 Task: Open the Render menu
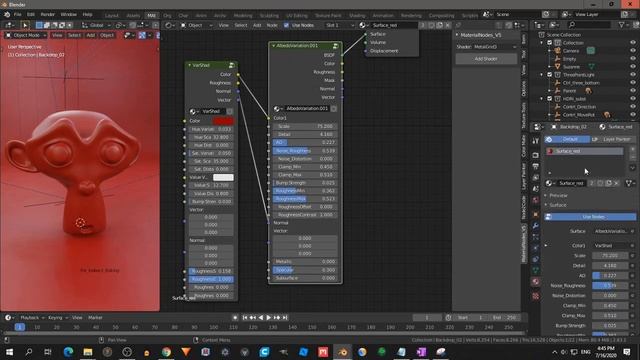click(47, 14)
